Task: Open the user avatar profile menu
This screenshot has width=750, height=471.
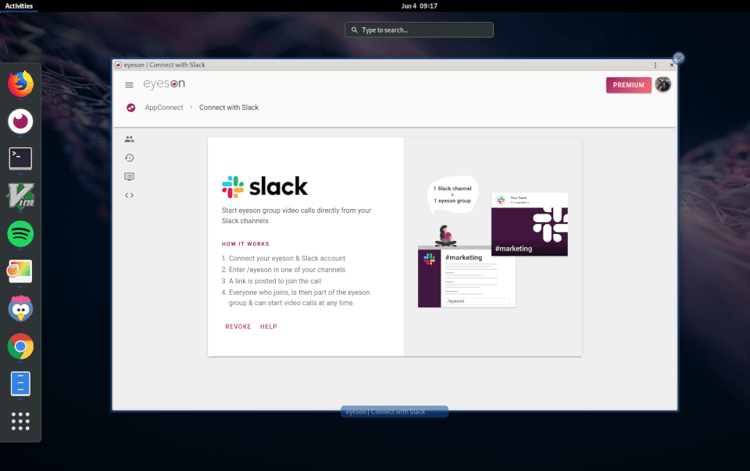Action: pyautogui.click(x=663, y=85)
